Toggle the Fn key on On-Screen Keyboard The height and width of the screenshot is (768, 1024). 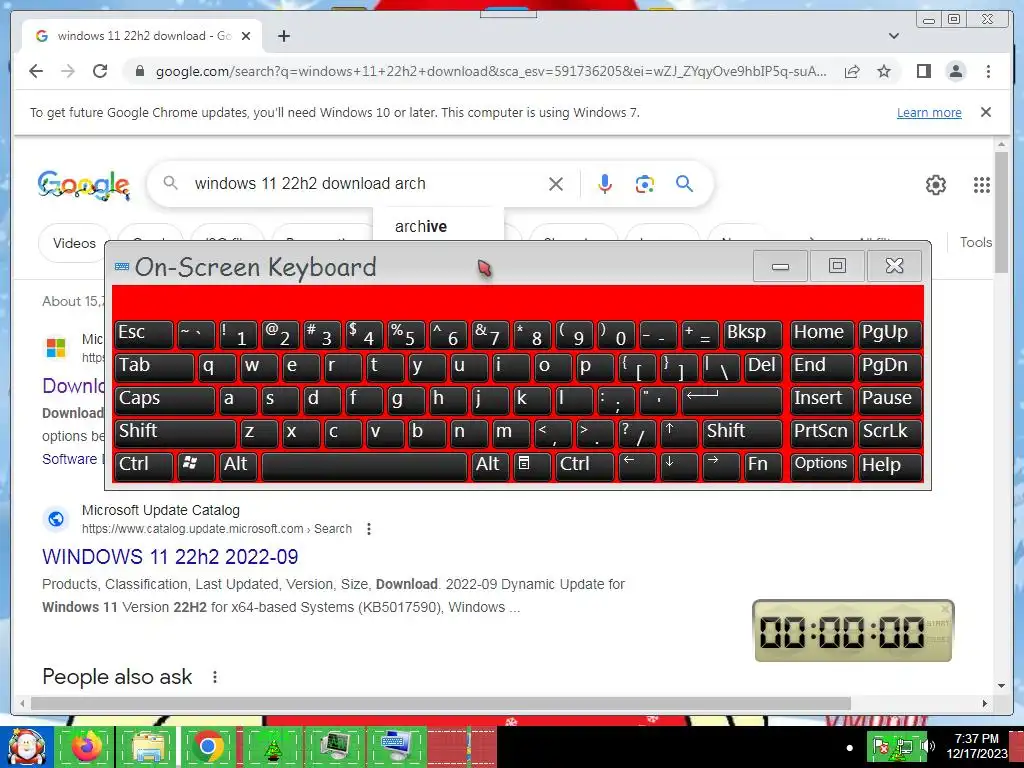click(763, 465)
